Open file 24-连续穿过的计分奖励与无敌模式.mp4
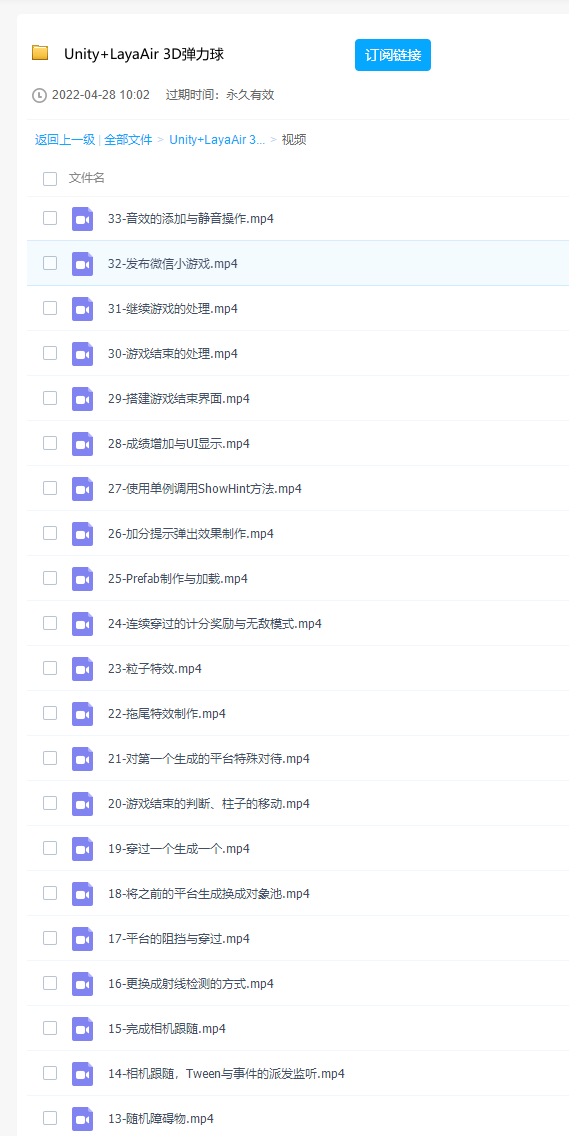The image size is (569, 1136). point(215,624)
